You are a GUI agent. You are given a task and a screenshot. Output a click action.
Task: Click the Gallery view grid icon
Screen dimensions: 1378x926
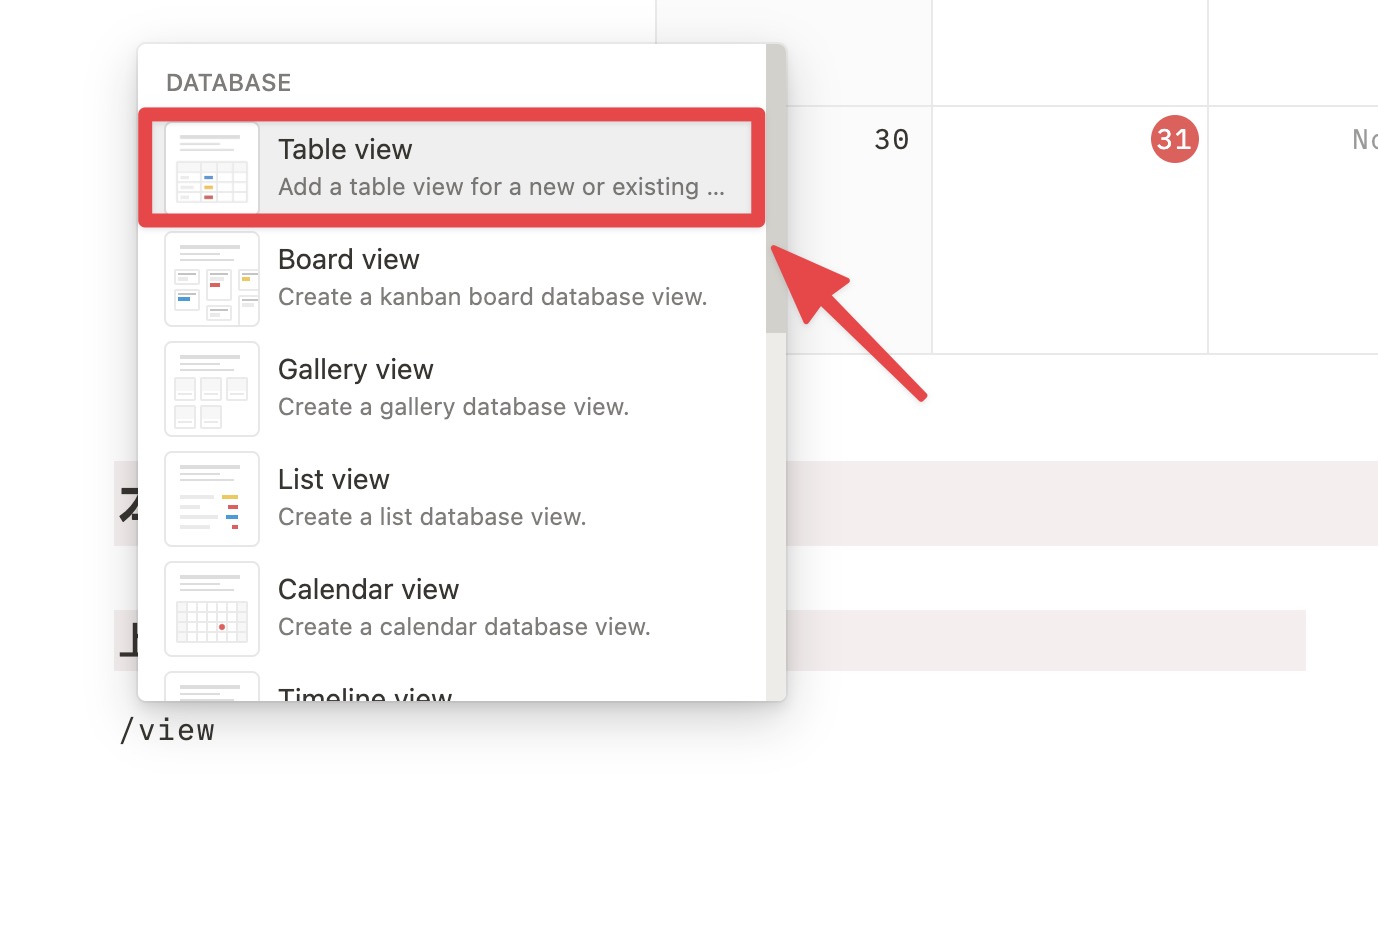(x=212, y=389)
